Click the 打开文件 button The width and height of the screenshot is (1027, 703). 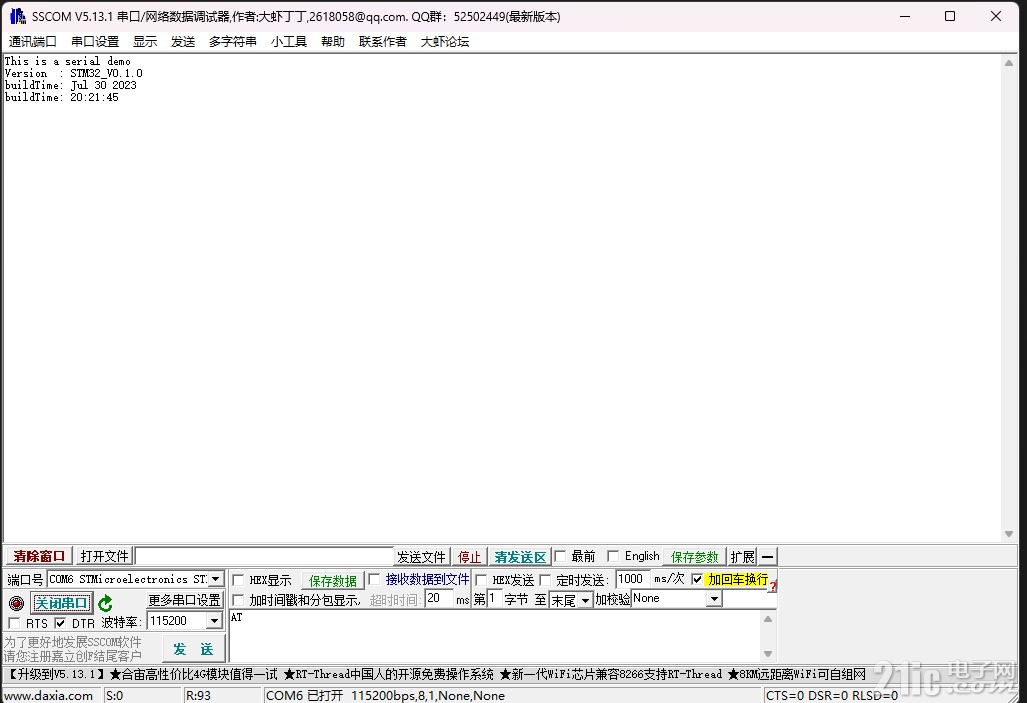tap(104, 556)
